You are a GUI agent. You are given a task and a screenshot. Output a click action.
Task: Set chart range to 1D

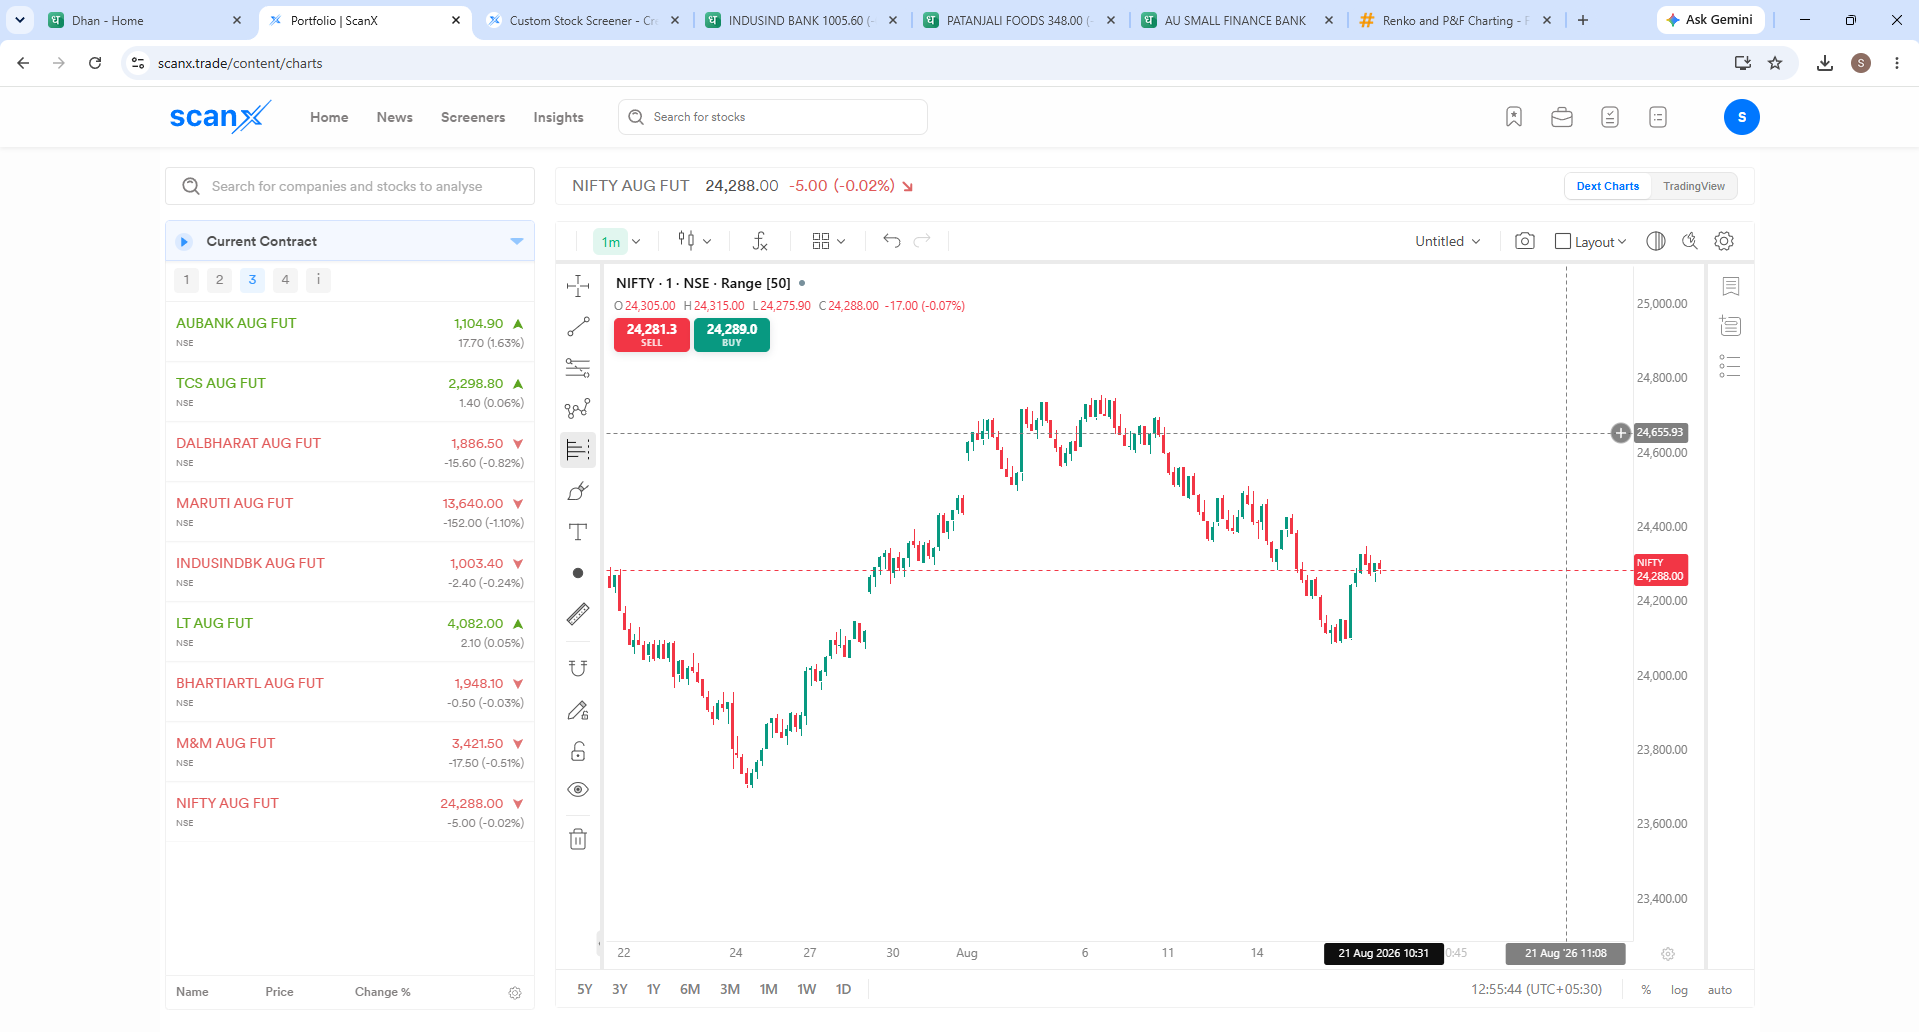(x=844, y=989)
